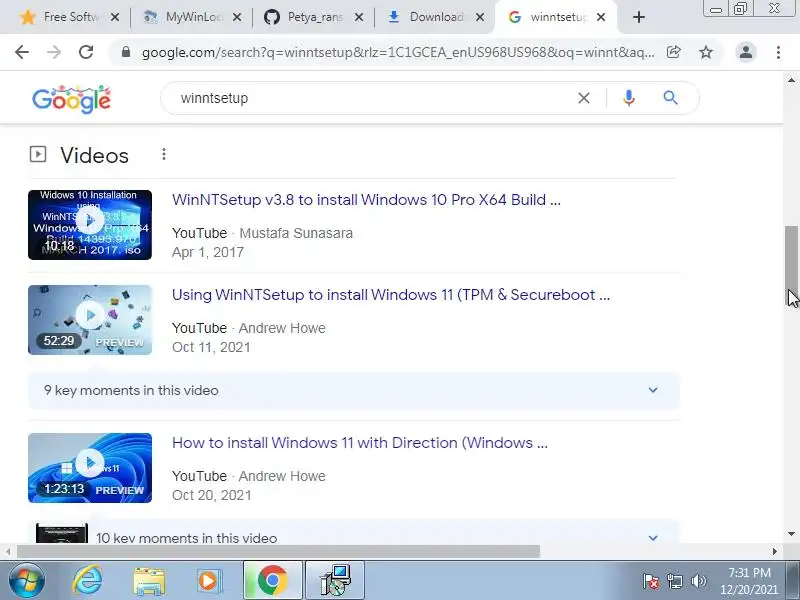Select the winntsetup Google tab
Screen dimensions: 800x600
tap(554, 17)
